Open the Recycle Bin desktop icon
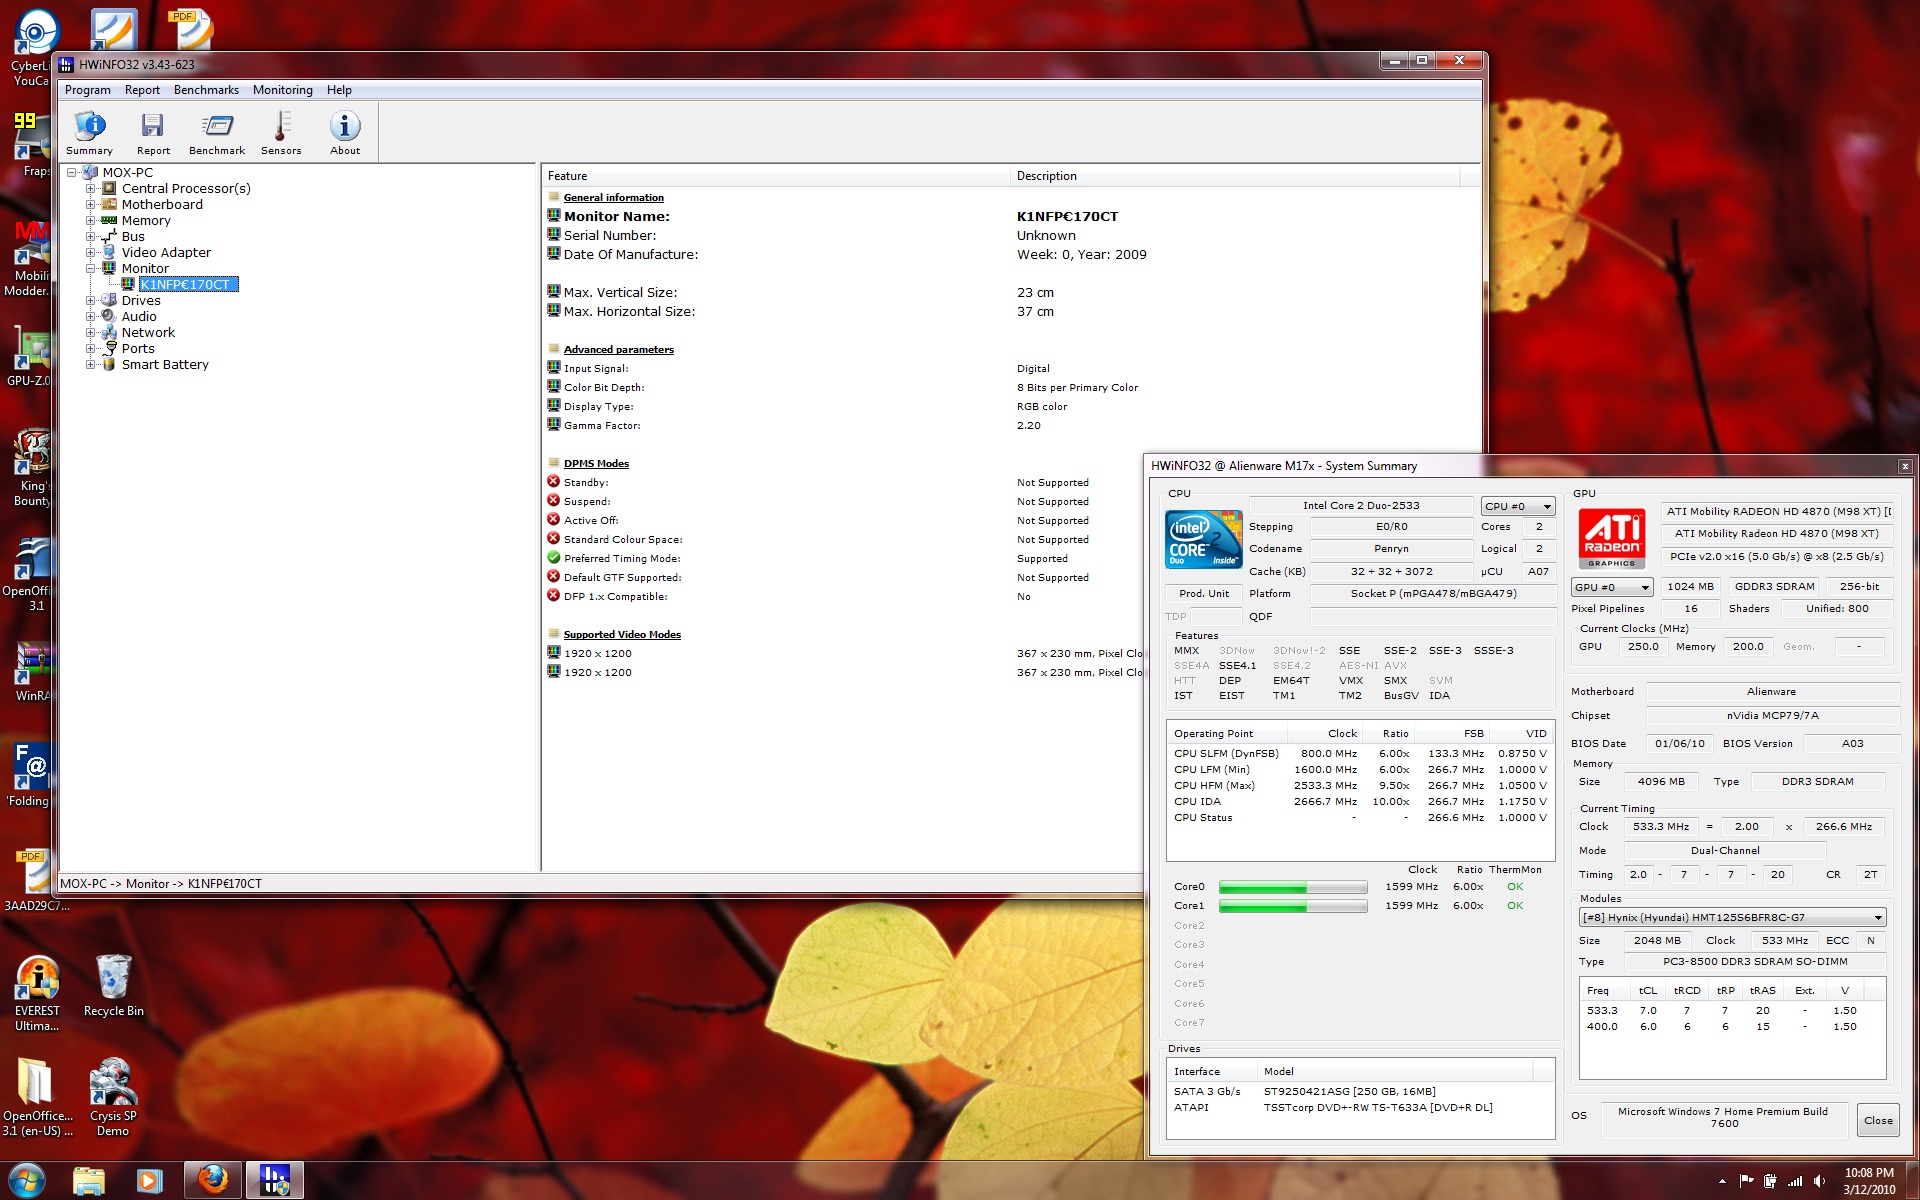This screenshot has height=1200, width=1920. (113, 985)
